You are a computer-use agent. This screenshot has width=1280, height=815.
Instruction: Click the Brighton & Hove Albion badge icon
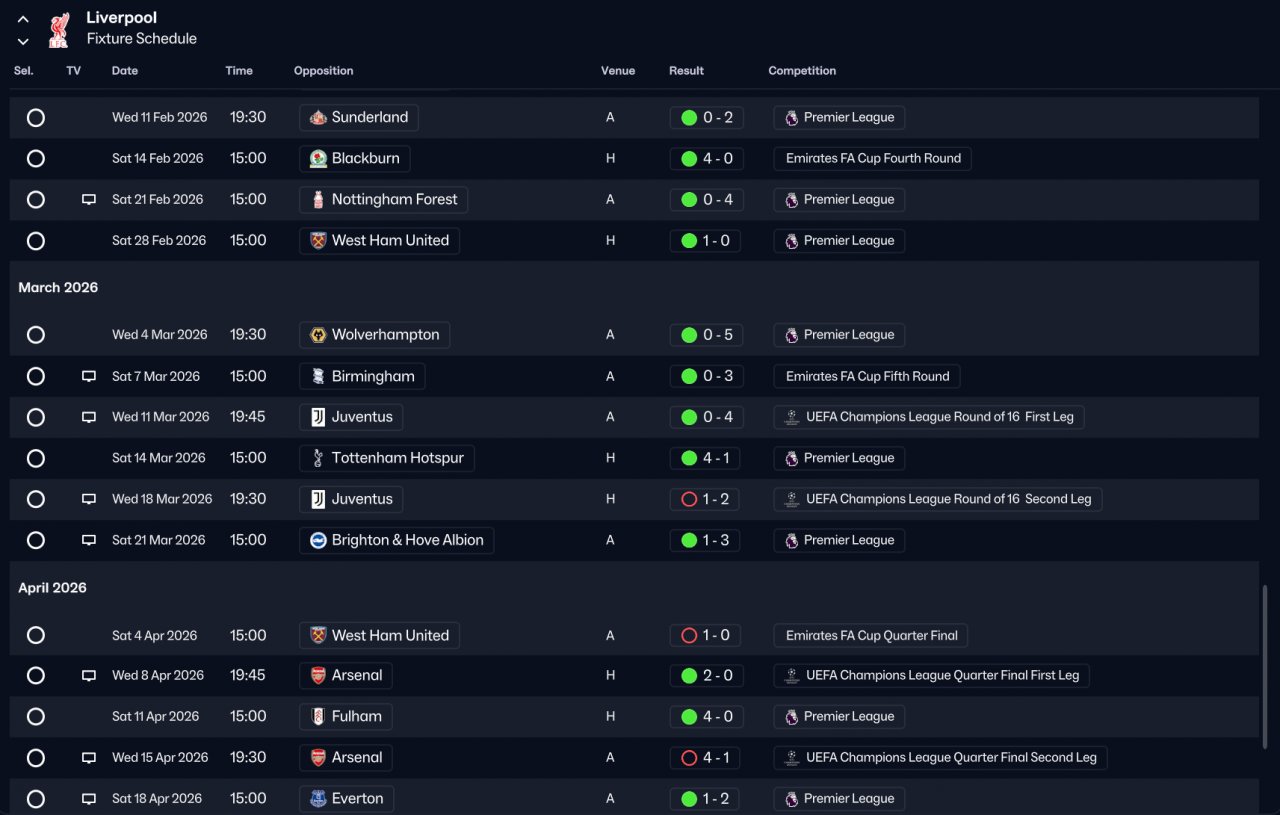[x=318, y=540]
